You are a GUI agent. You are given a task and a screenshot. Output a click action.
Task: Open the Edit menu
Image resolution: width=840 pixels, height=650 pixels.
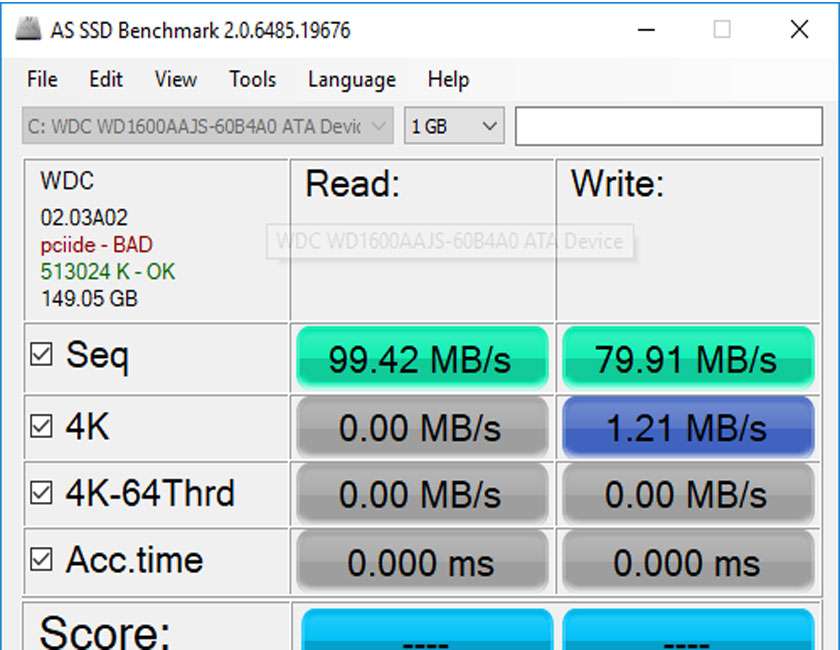click(x=105, y=79)
